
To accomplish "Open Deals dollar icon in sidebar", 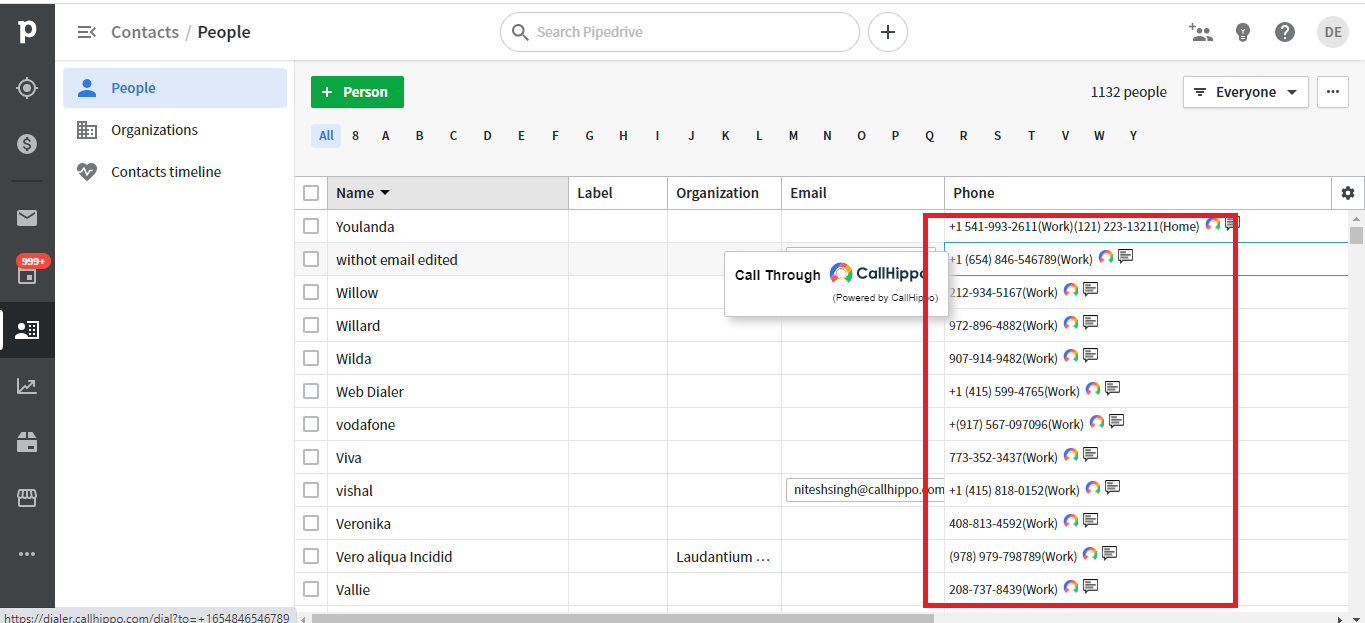I will (27, 144).
